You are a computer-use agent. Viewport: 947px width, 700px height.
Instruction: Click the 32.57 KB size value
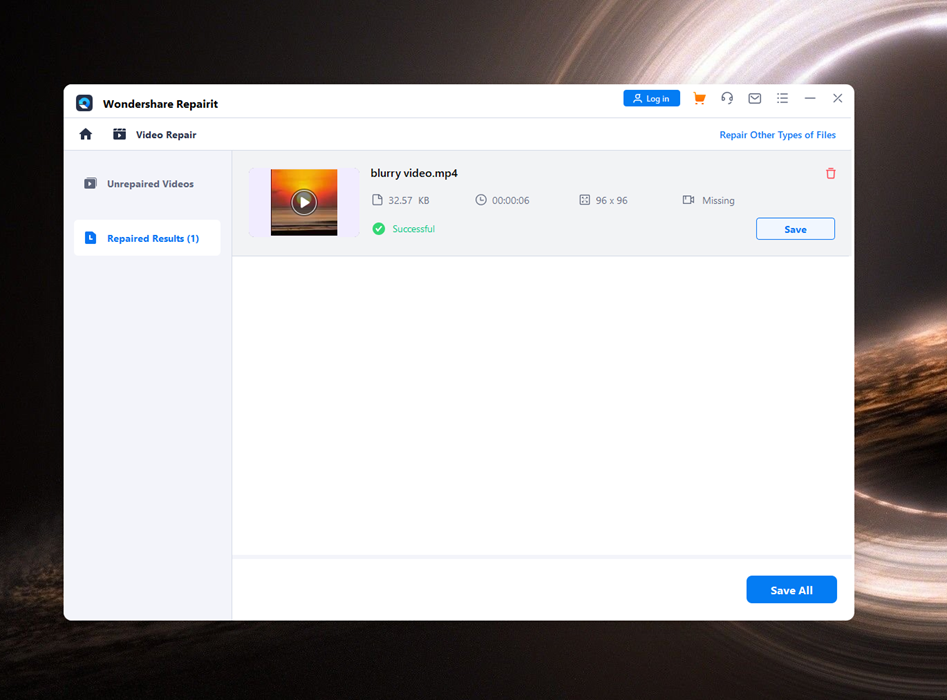(409, 201)
